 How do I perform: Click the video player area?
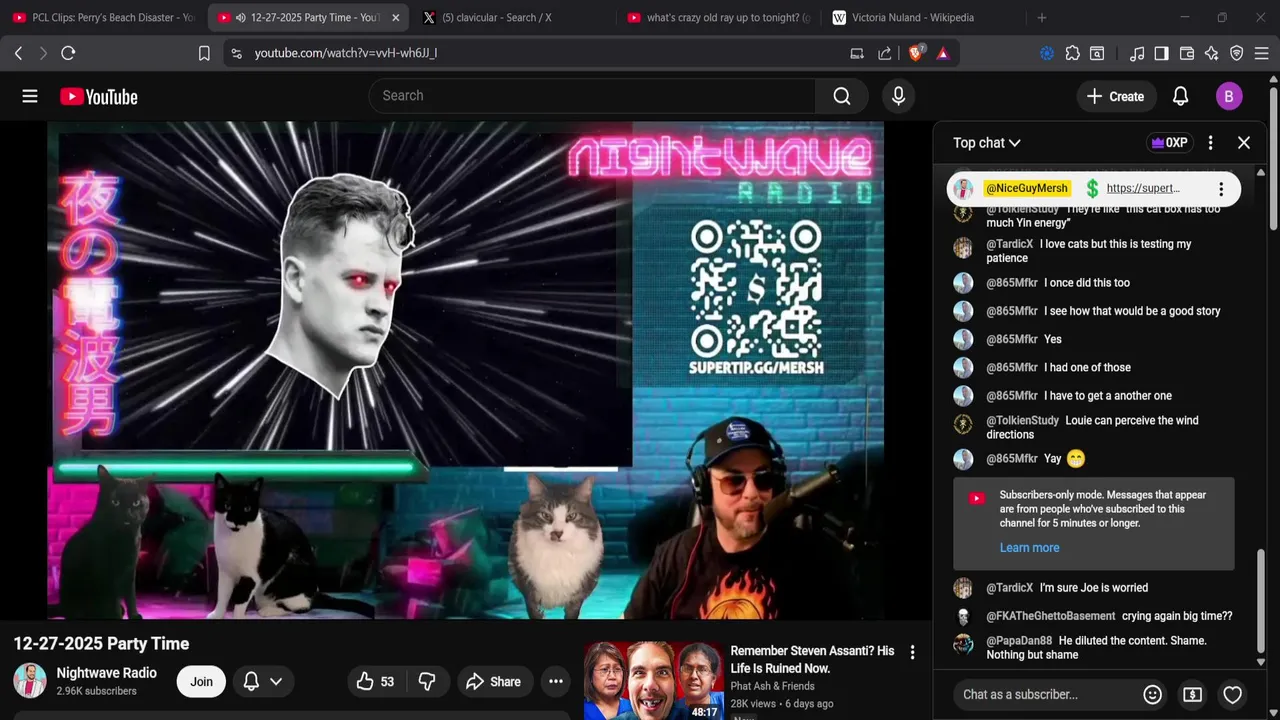pos(465,370)
